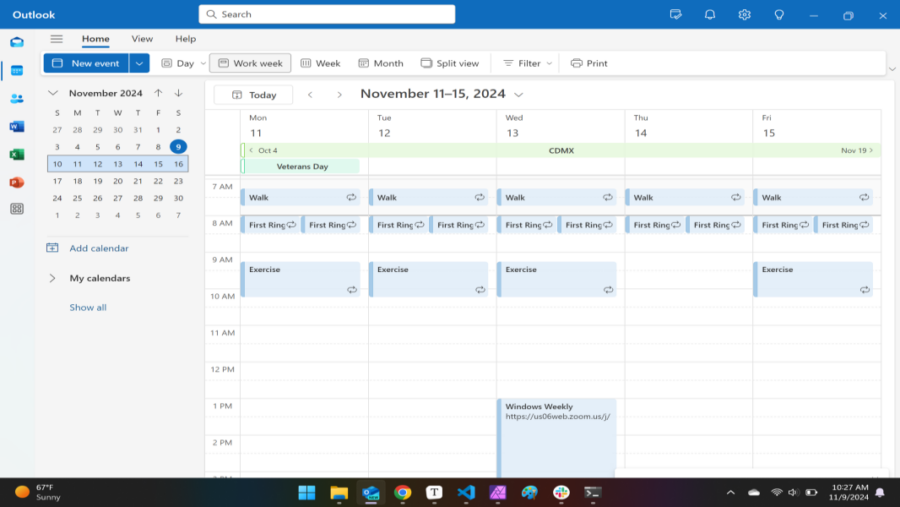900x507 pixels.
Task: Expand My calendars section
Action: [52, 278]
